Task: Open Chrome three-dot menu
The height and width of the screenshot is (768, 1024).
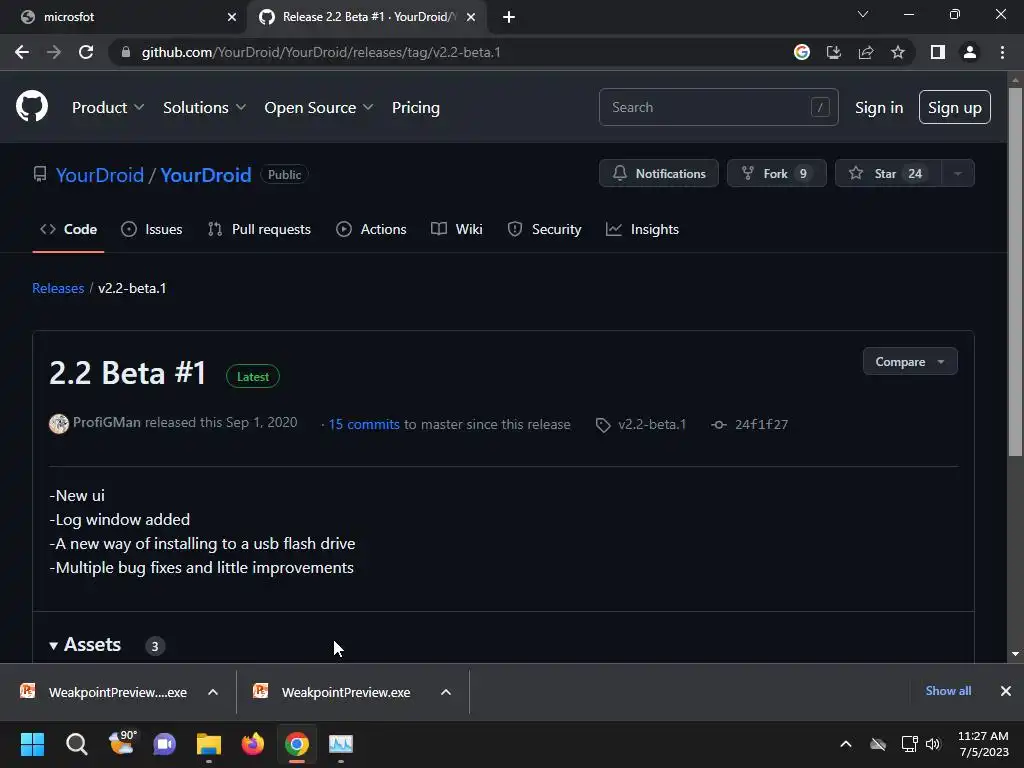Action: (x=1002, y=52)
